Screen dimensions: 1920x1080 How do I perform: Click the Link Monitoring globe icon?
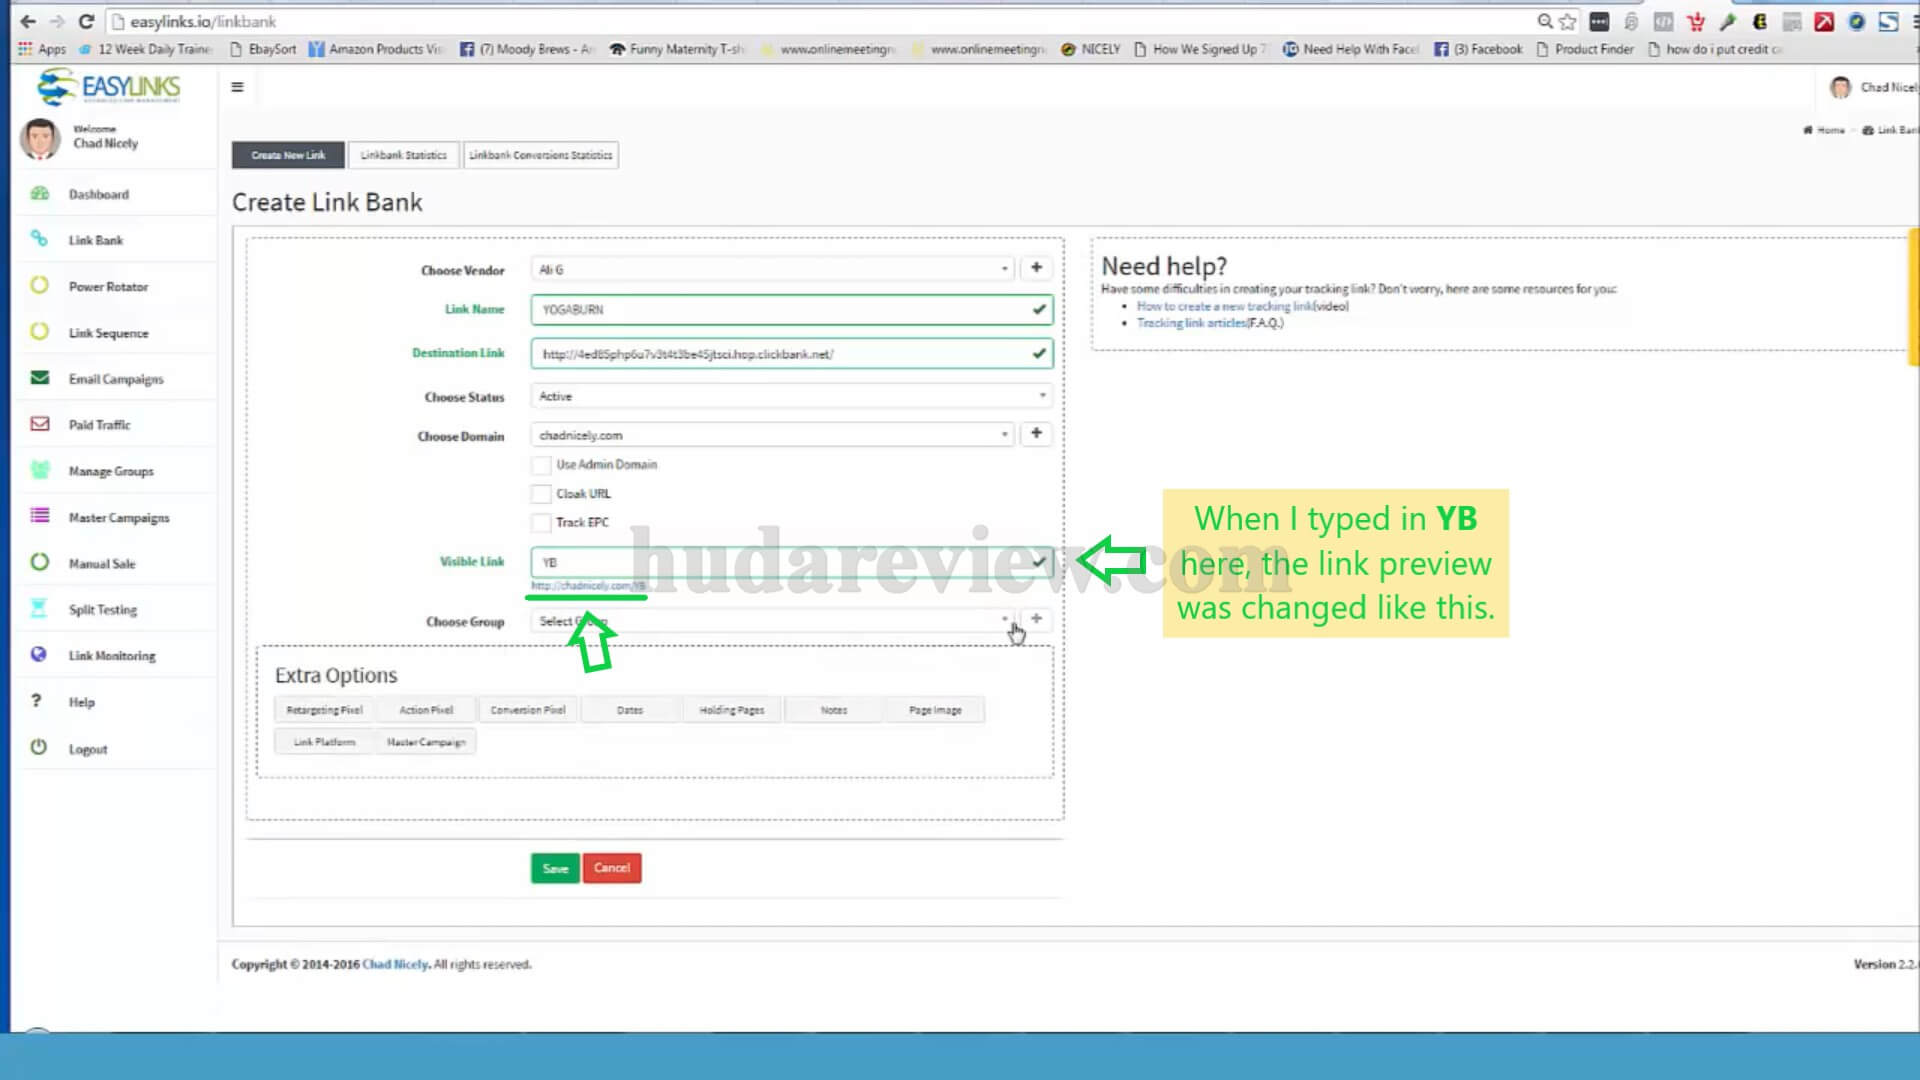click(x=39, y=655)
